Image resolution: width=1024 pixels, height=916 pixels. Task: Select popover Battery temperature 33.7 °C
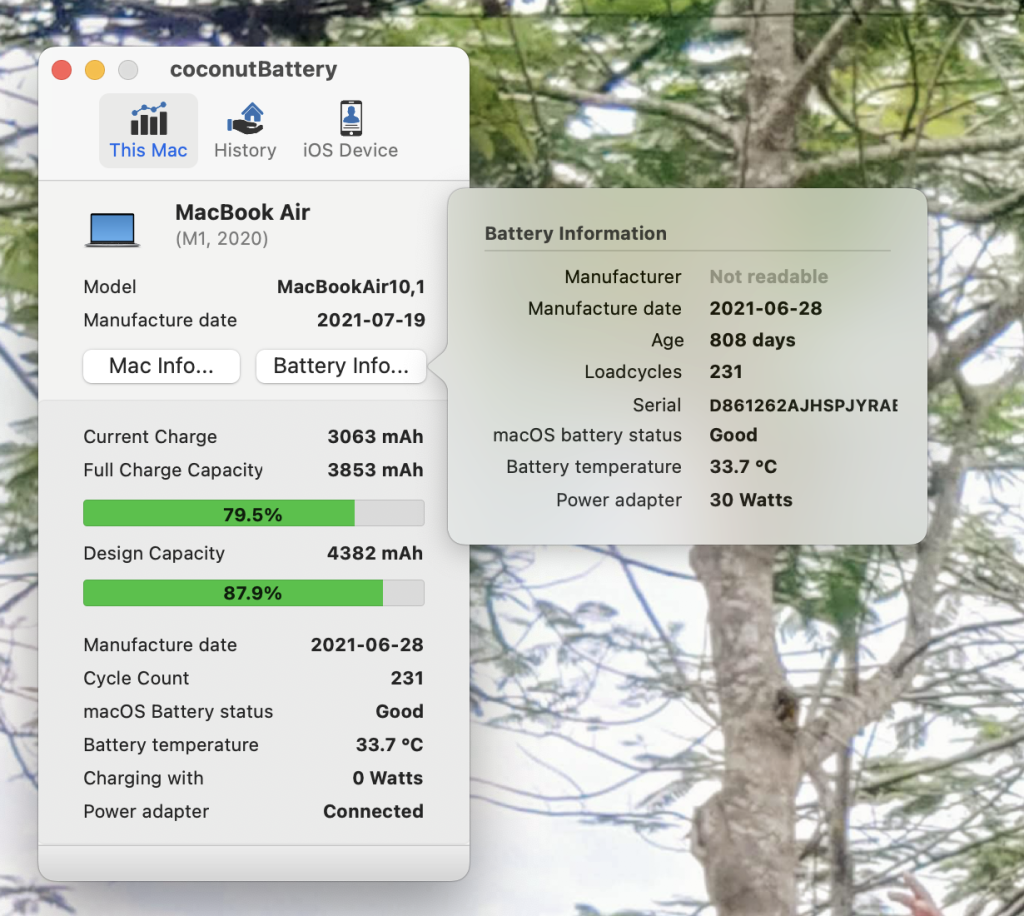pos(743,467)
